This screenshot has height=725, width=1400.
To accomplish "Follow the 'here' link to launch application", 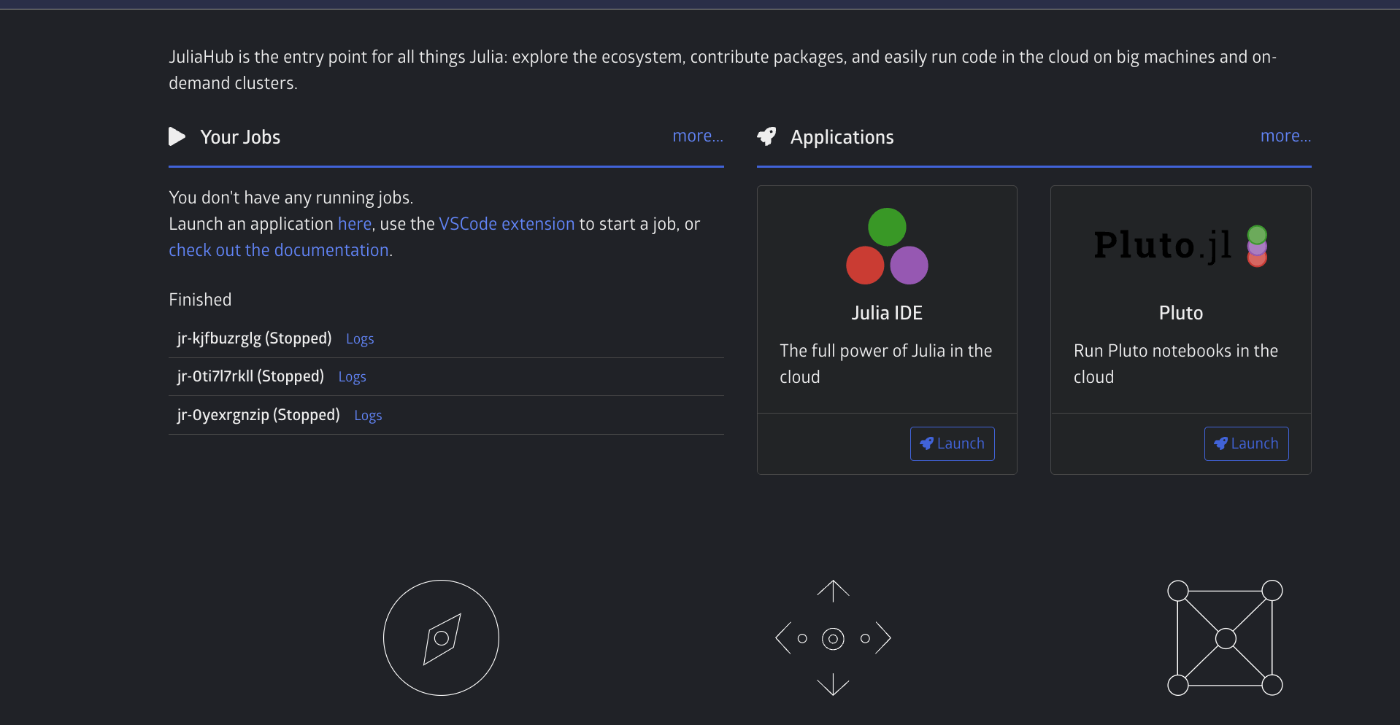I will [355, 224].
